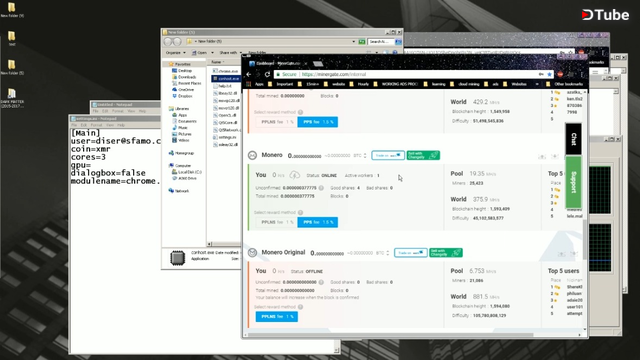Click Sell with Changelly for Monero
Screen dimensions: 640x360
pyautogui.click(x=423, y=155)
